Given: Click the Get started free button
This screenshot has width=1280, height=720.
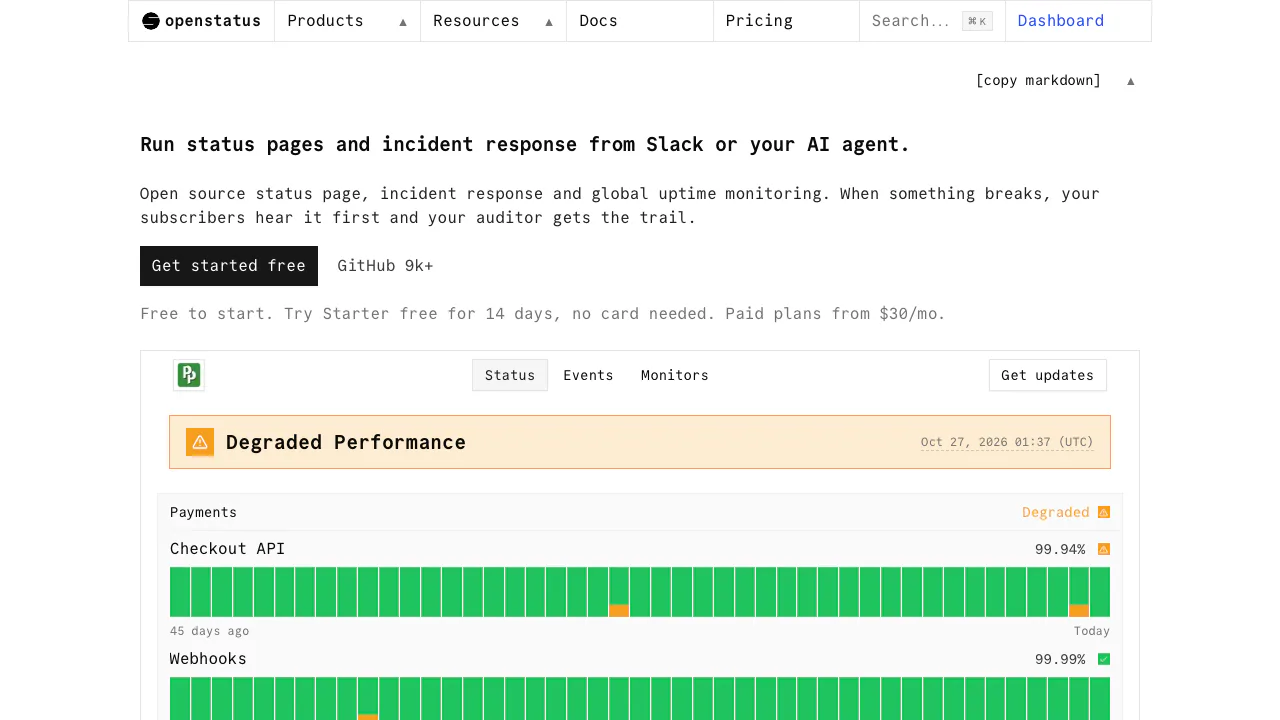Looking at the screenshot, I should point(229,266).
